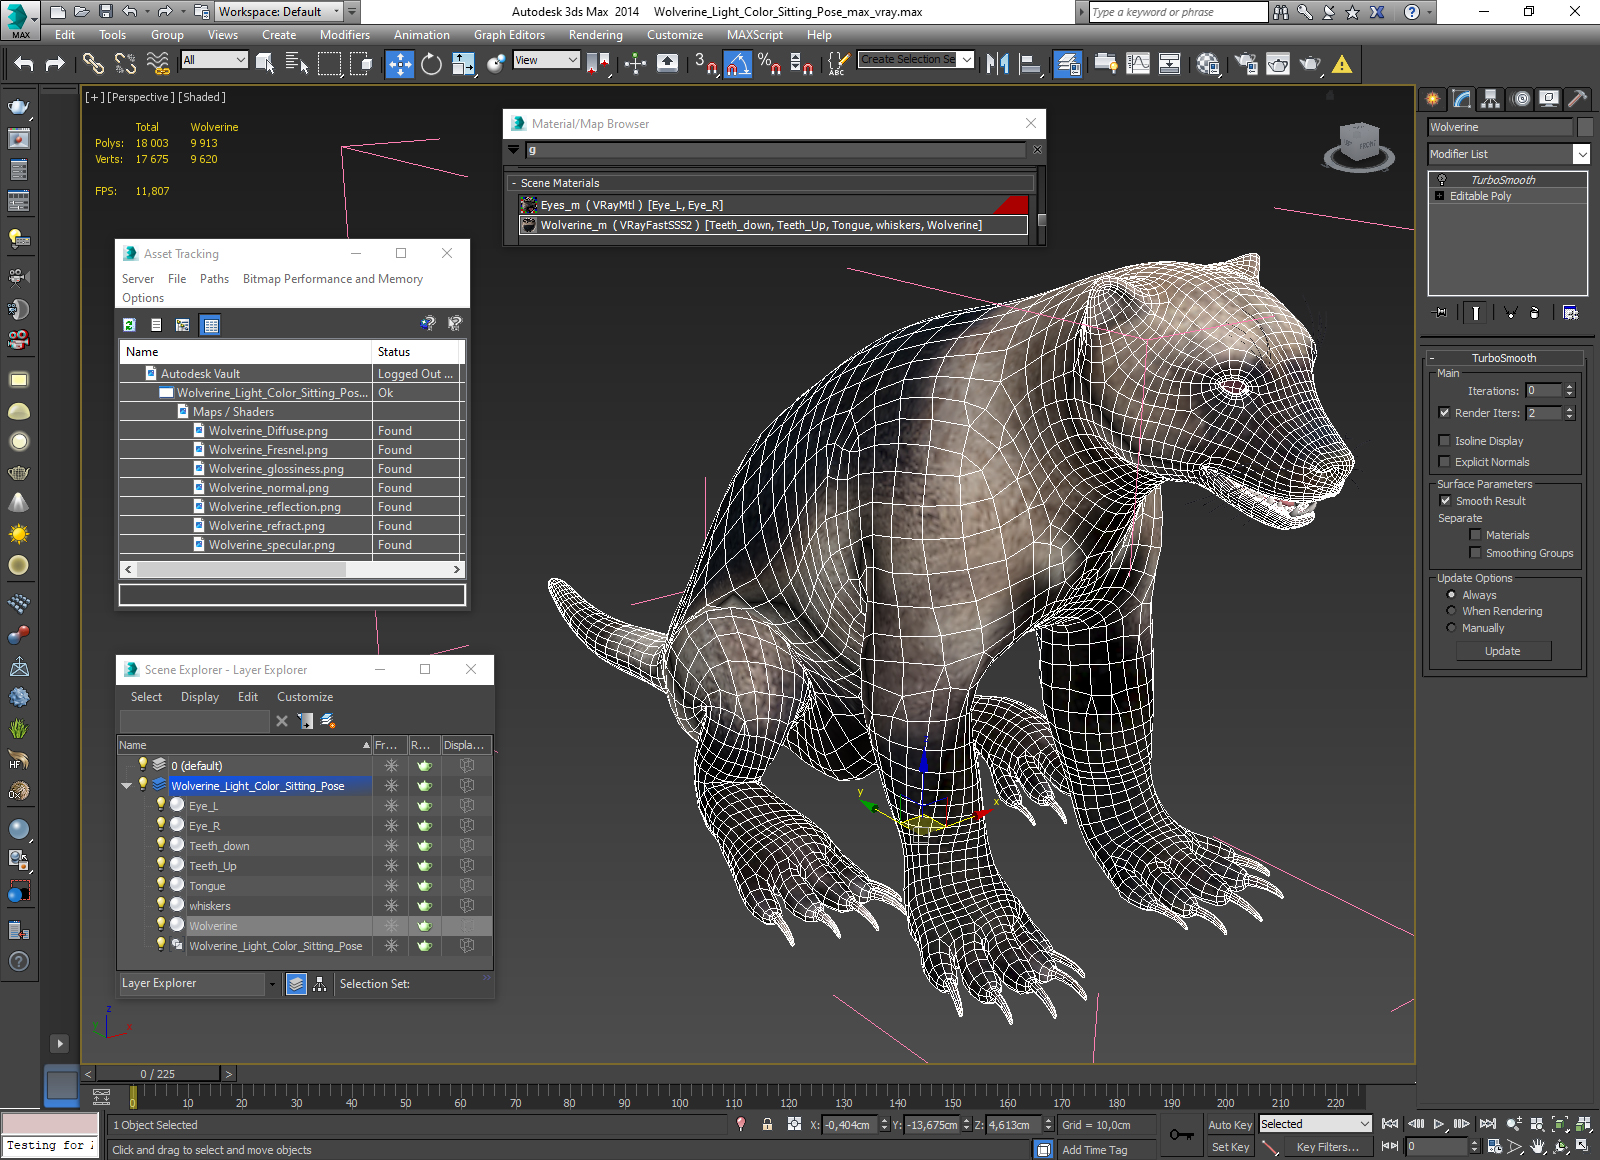1600x1160 pixels.
Task: Click the Play Animation button
Action: [x=1439, y=1124]
